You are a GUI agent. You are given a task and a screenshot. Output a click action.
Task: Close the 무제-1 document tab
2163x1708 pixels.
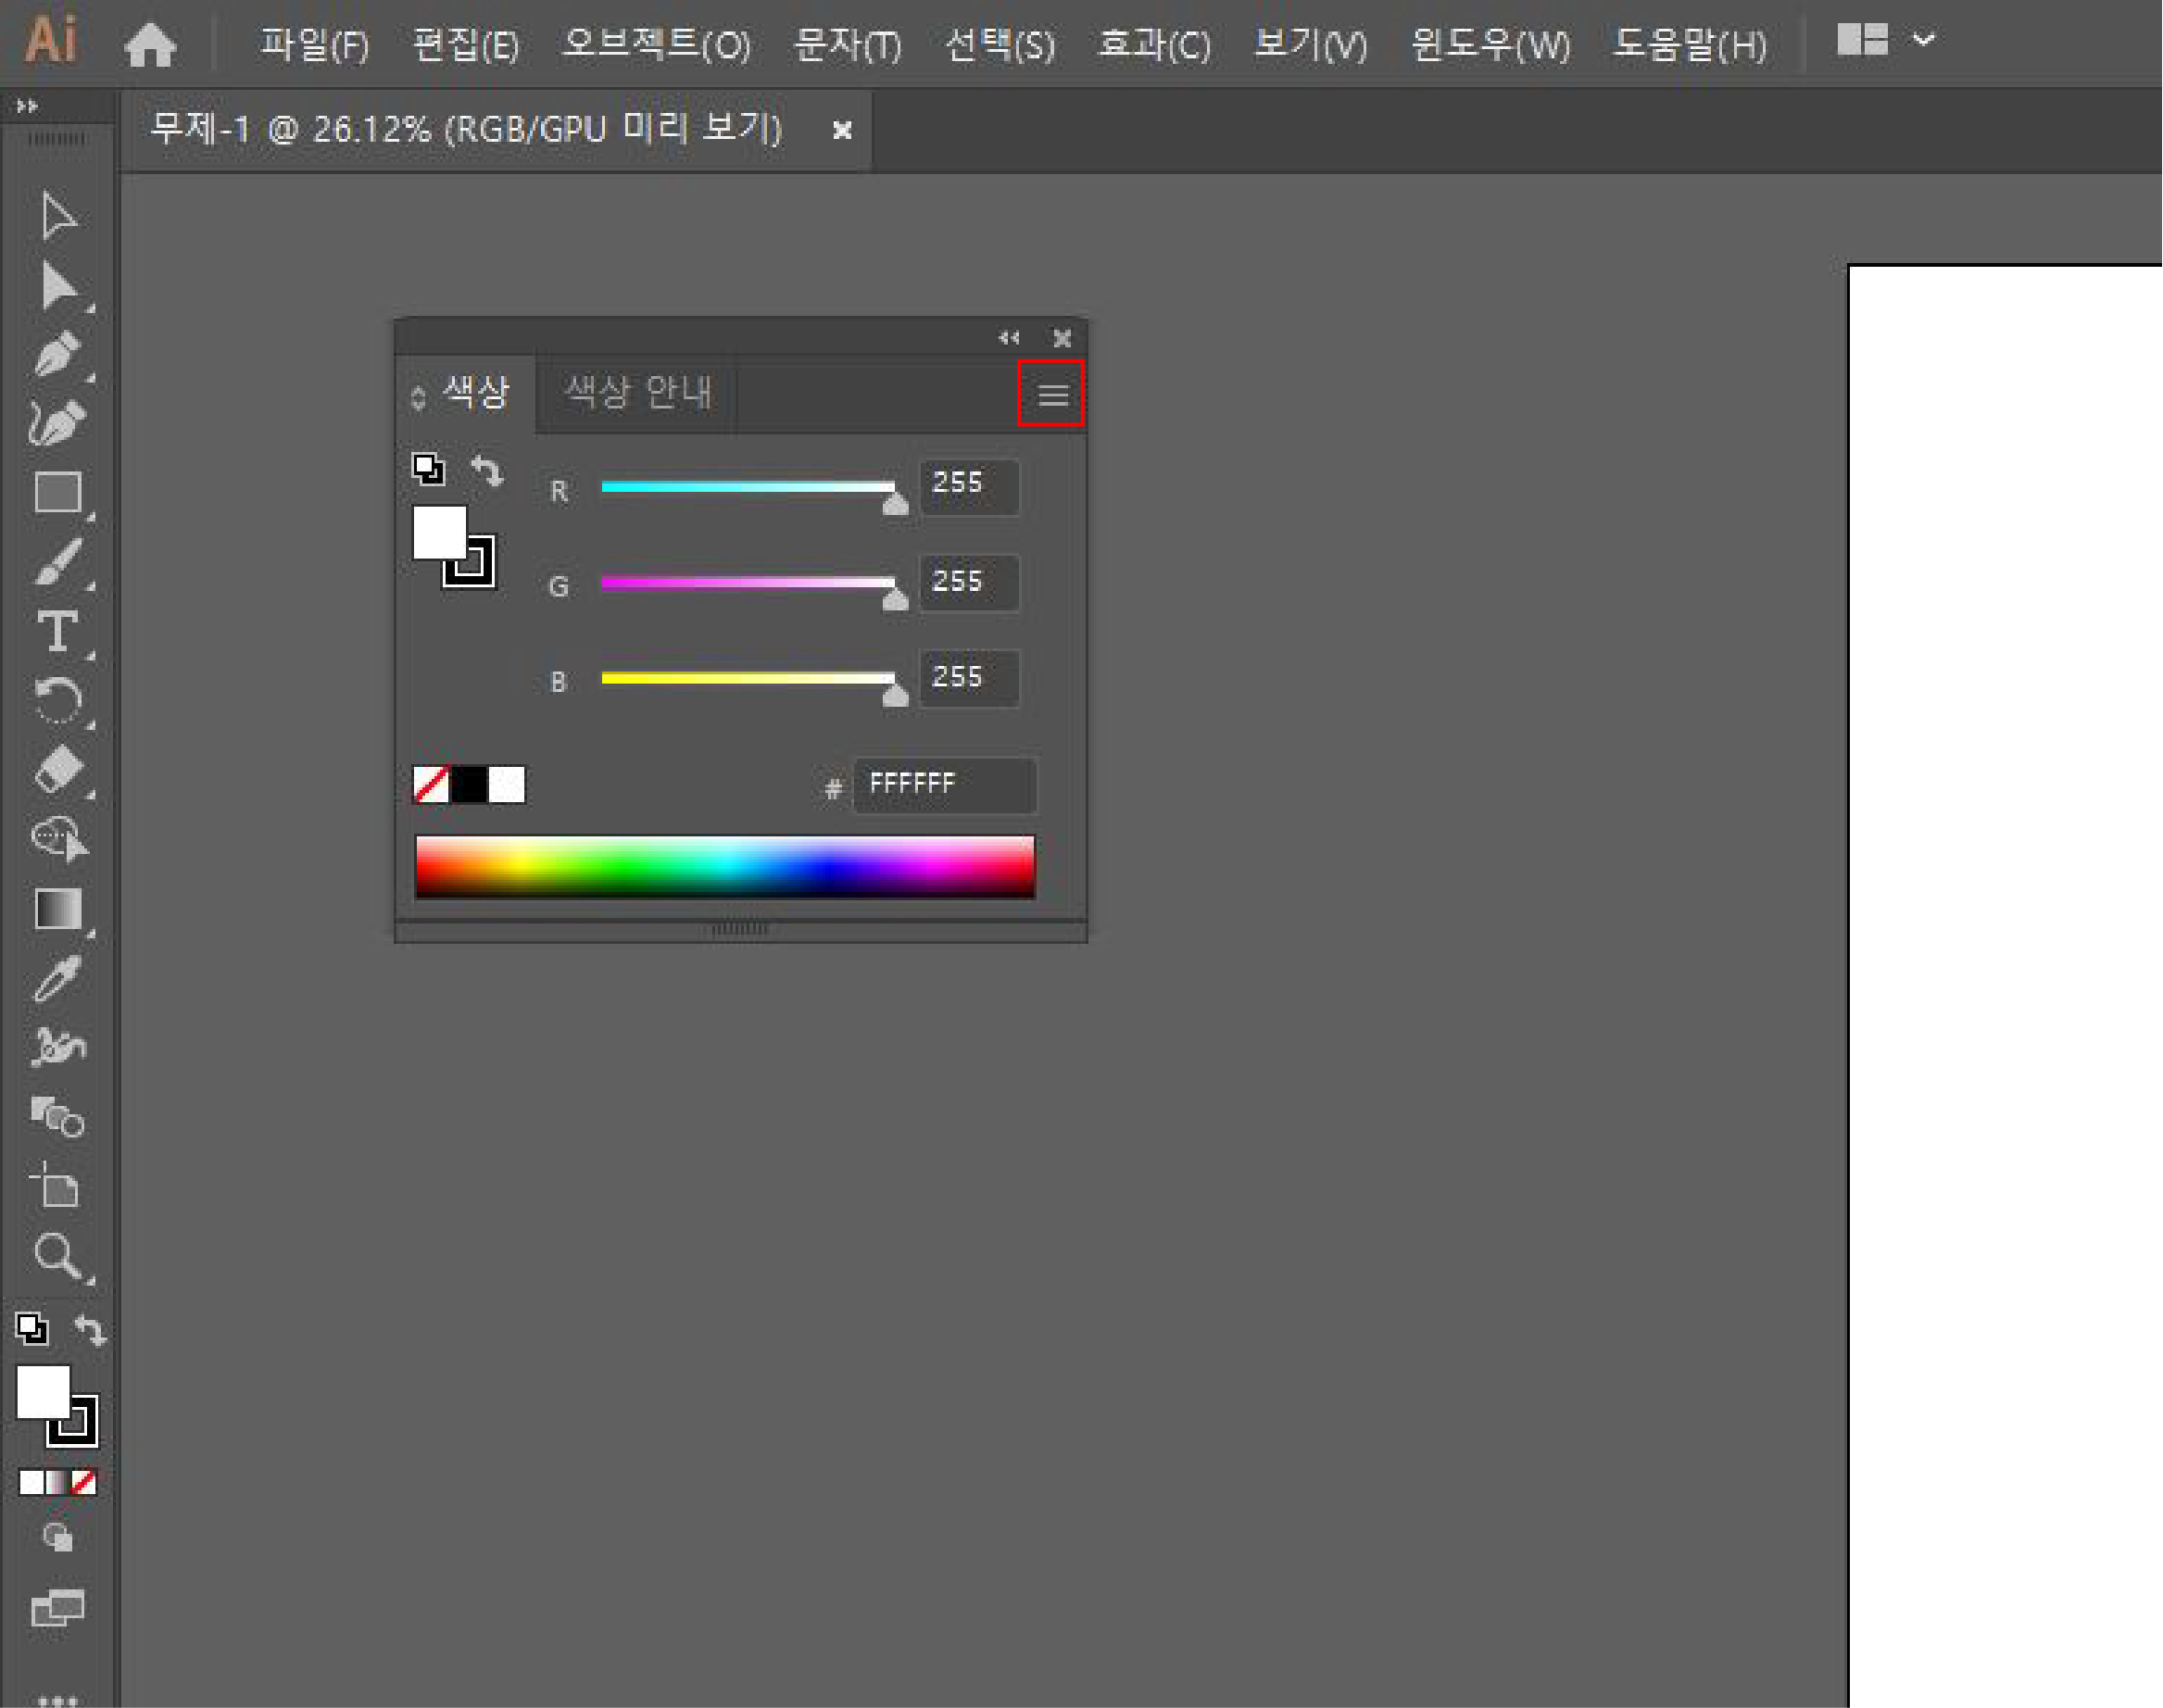pyautogui.click(x=842, y=130)
